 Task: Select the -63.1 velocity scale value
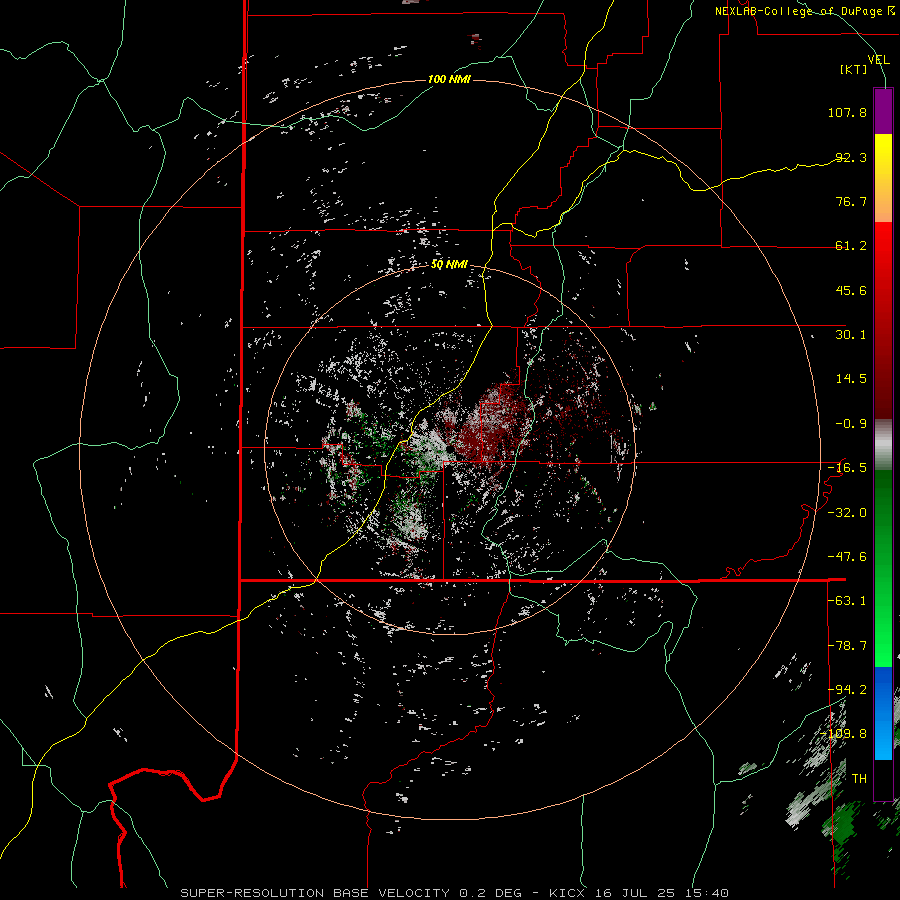847,601
